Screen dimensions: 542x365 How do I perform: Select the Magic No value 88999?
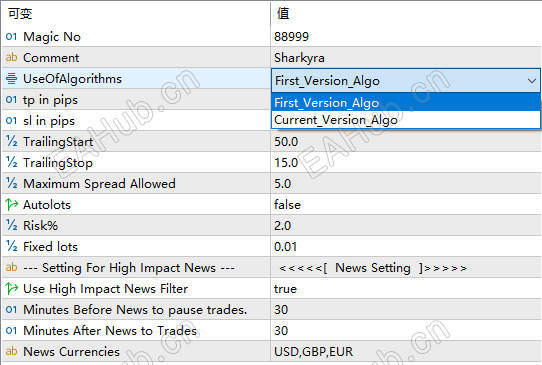click(x=291, y=37)
